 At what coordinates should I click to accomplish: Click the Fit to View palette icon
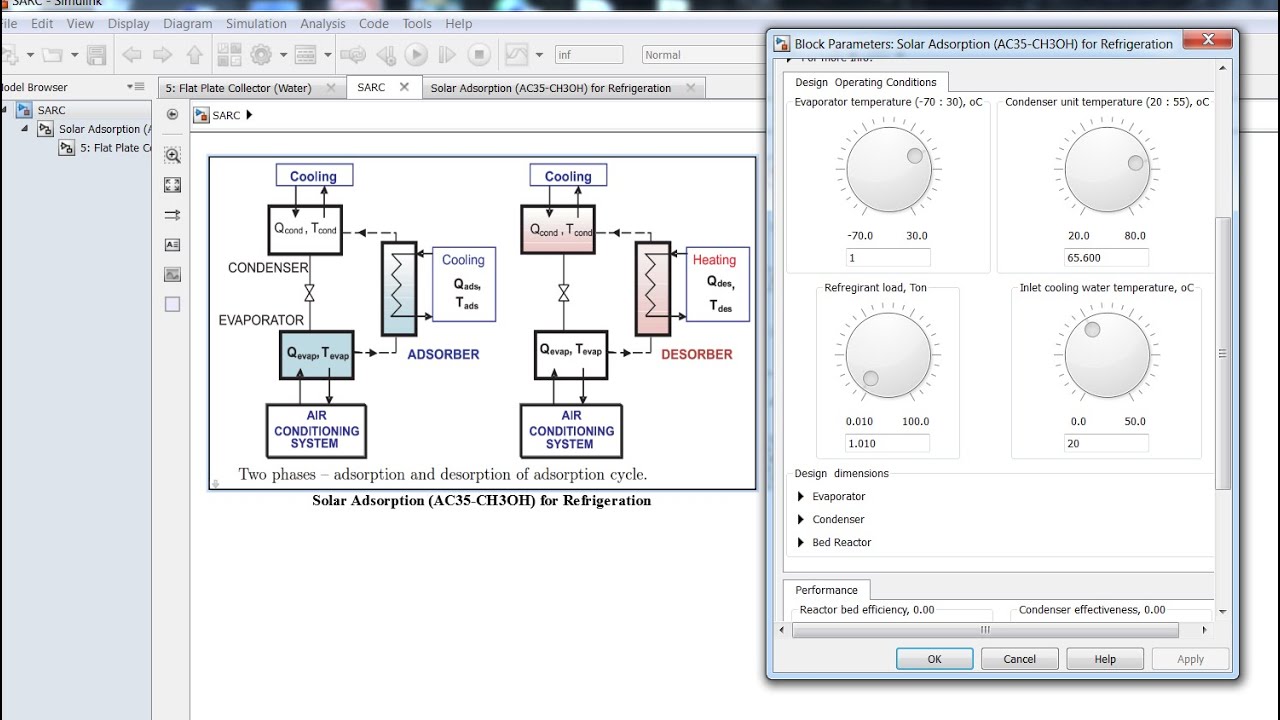(172, 185)
